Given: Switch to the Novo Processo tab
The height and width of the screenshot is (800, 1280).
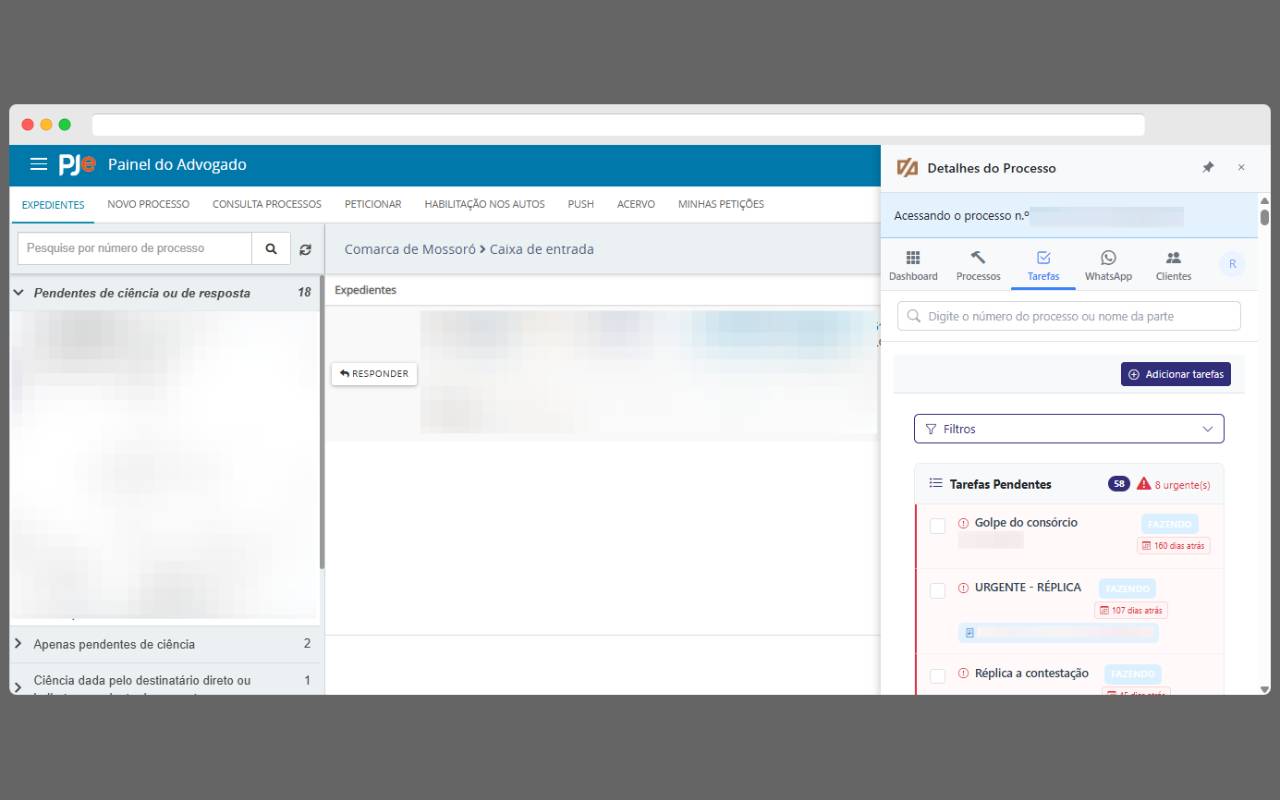Looking at the screenshot, I should tap(148, 204).
